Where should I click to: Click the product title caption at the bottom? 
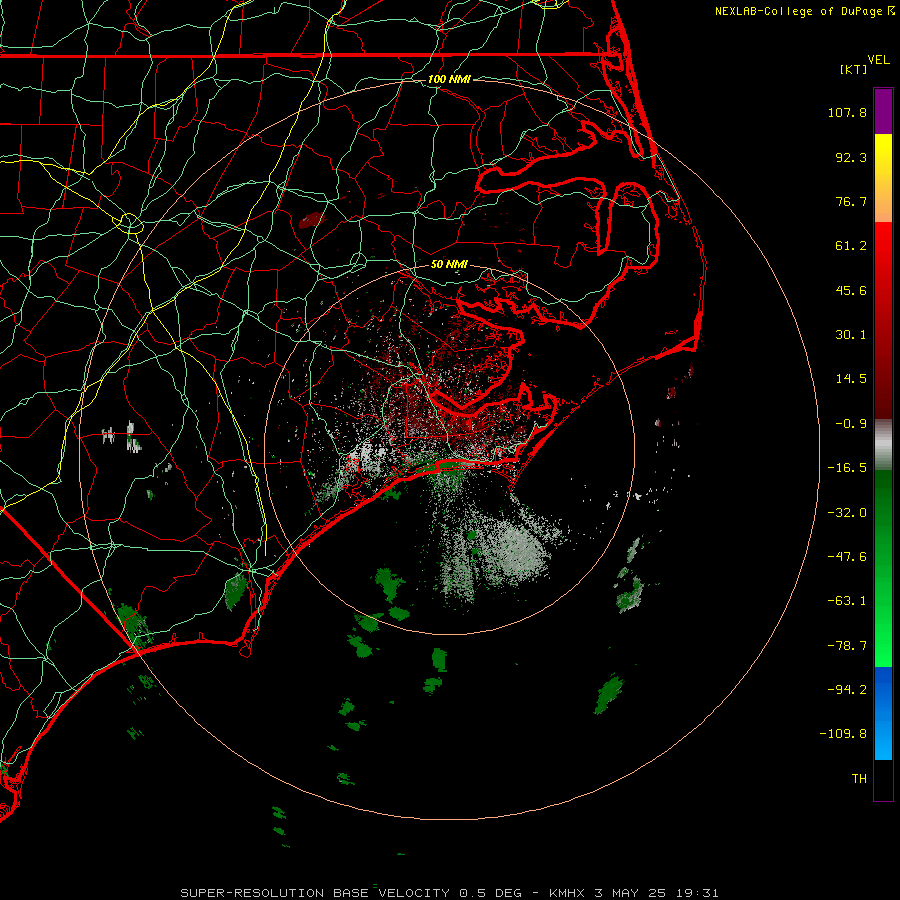click(449, 893)
